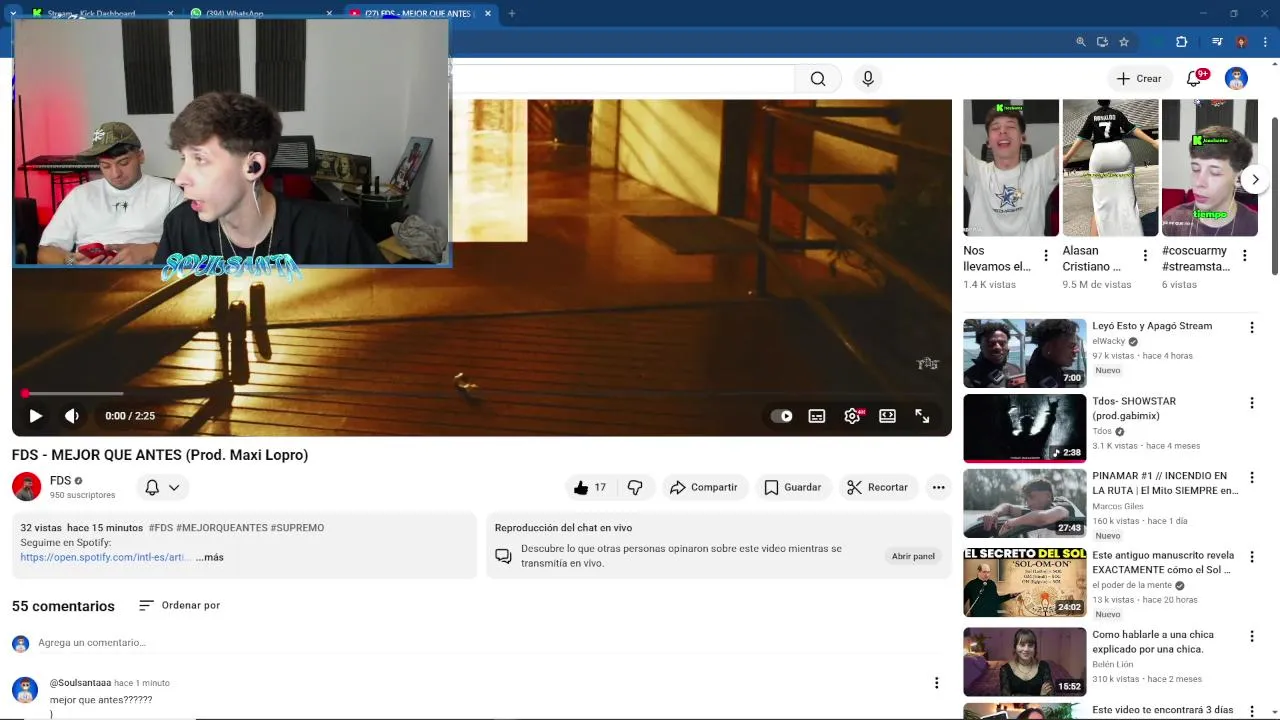Open options for the @Soulsantaaa comment
The height and width of the screenshot is (720, 1280).
(936, 683)
